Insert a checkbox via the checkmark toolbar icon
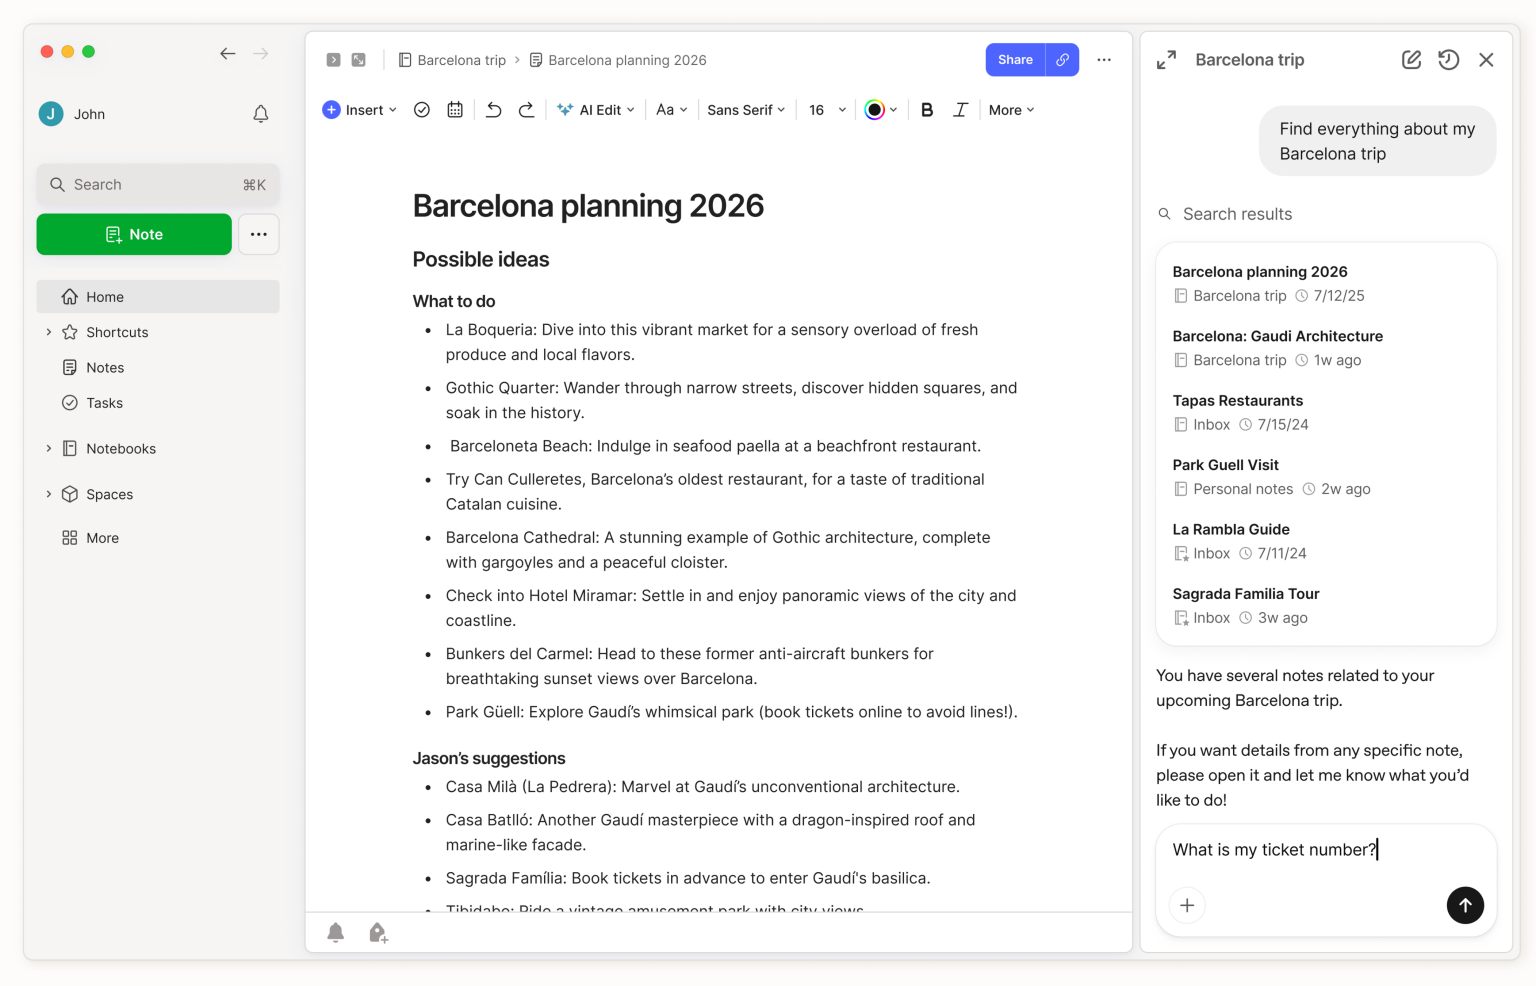Image resolution: width=1536 pixels, height=986 pixels. point(421,109)
